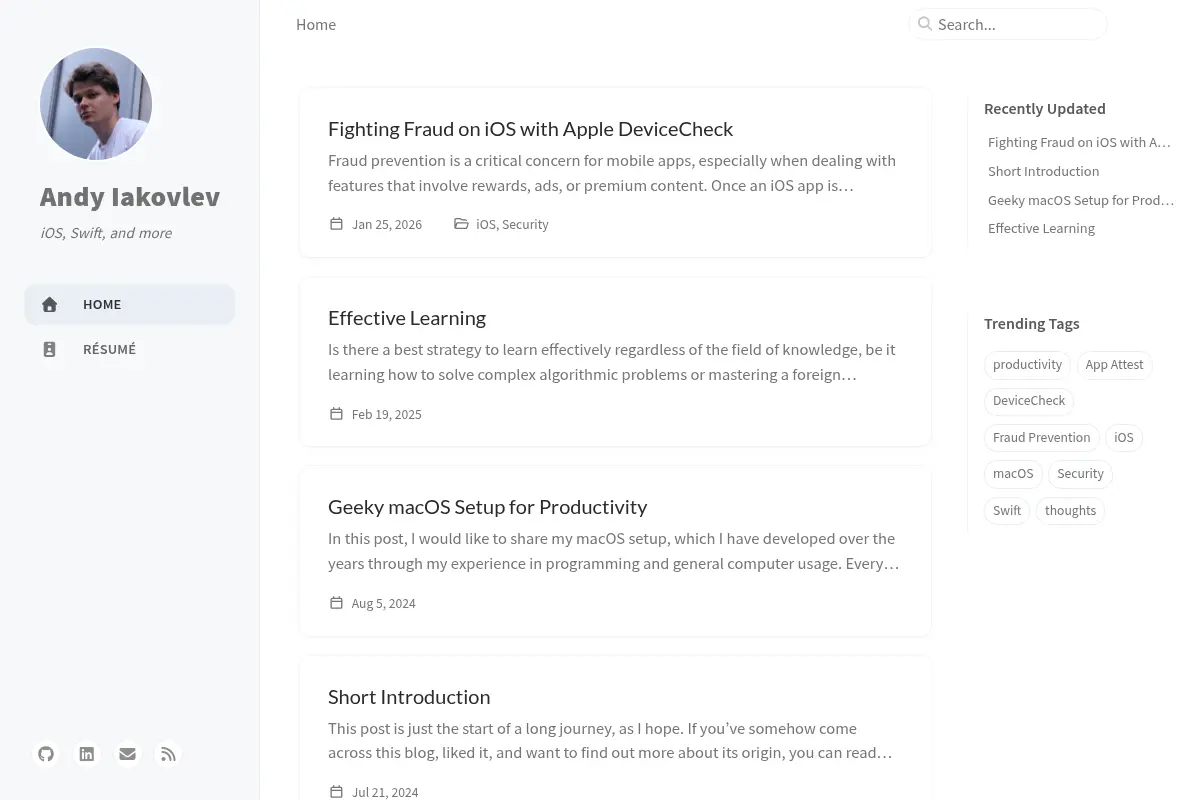Image resolution: width=1200 pixels, height=800 pixels.
Task: Click the search magnifier icon
Action: 925,24
